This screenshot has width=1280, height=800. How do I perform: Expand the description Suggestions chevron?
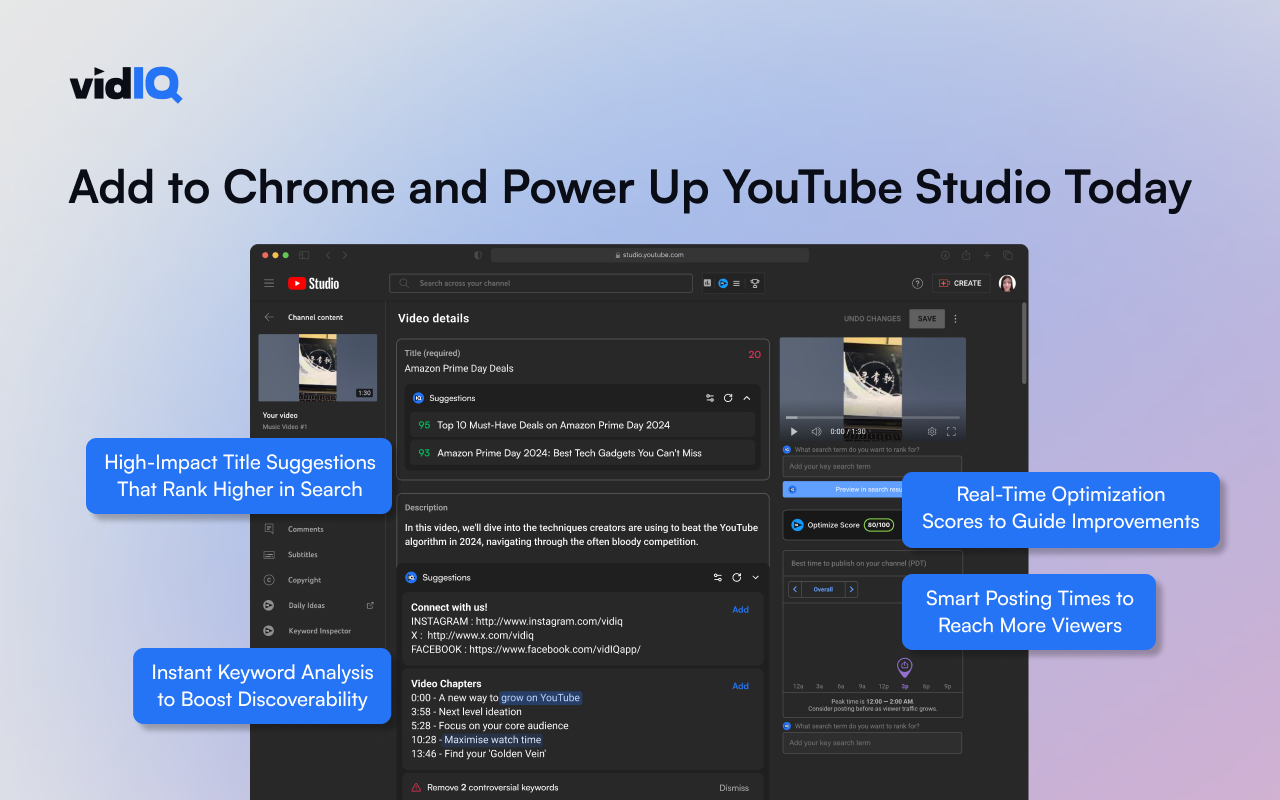coord(755,577)
